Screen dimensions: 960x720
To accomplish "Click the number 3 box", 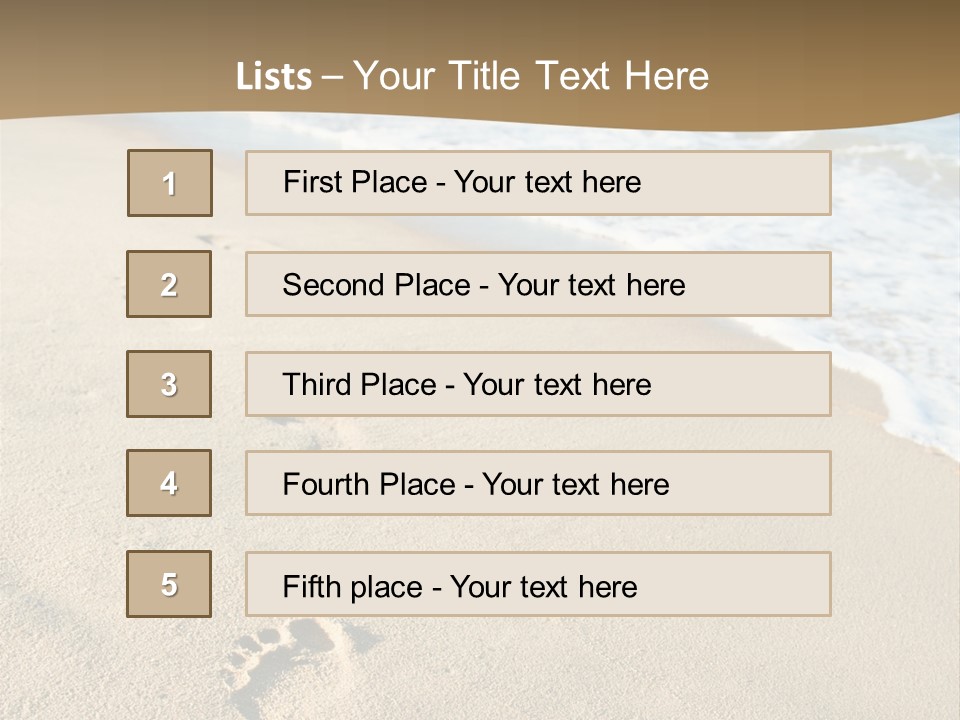I will [x=169, y=384].
